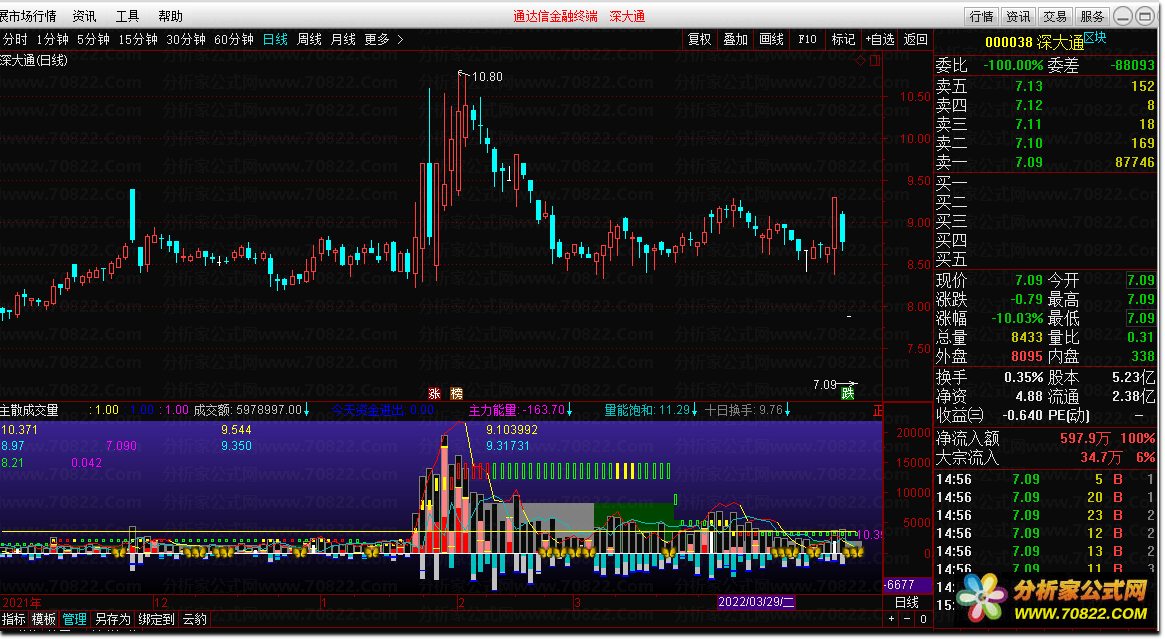Click the 资讯 top-right button
Screen dimensions: 1165x639
click(x=1018, y=16)
